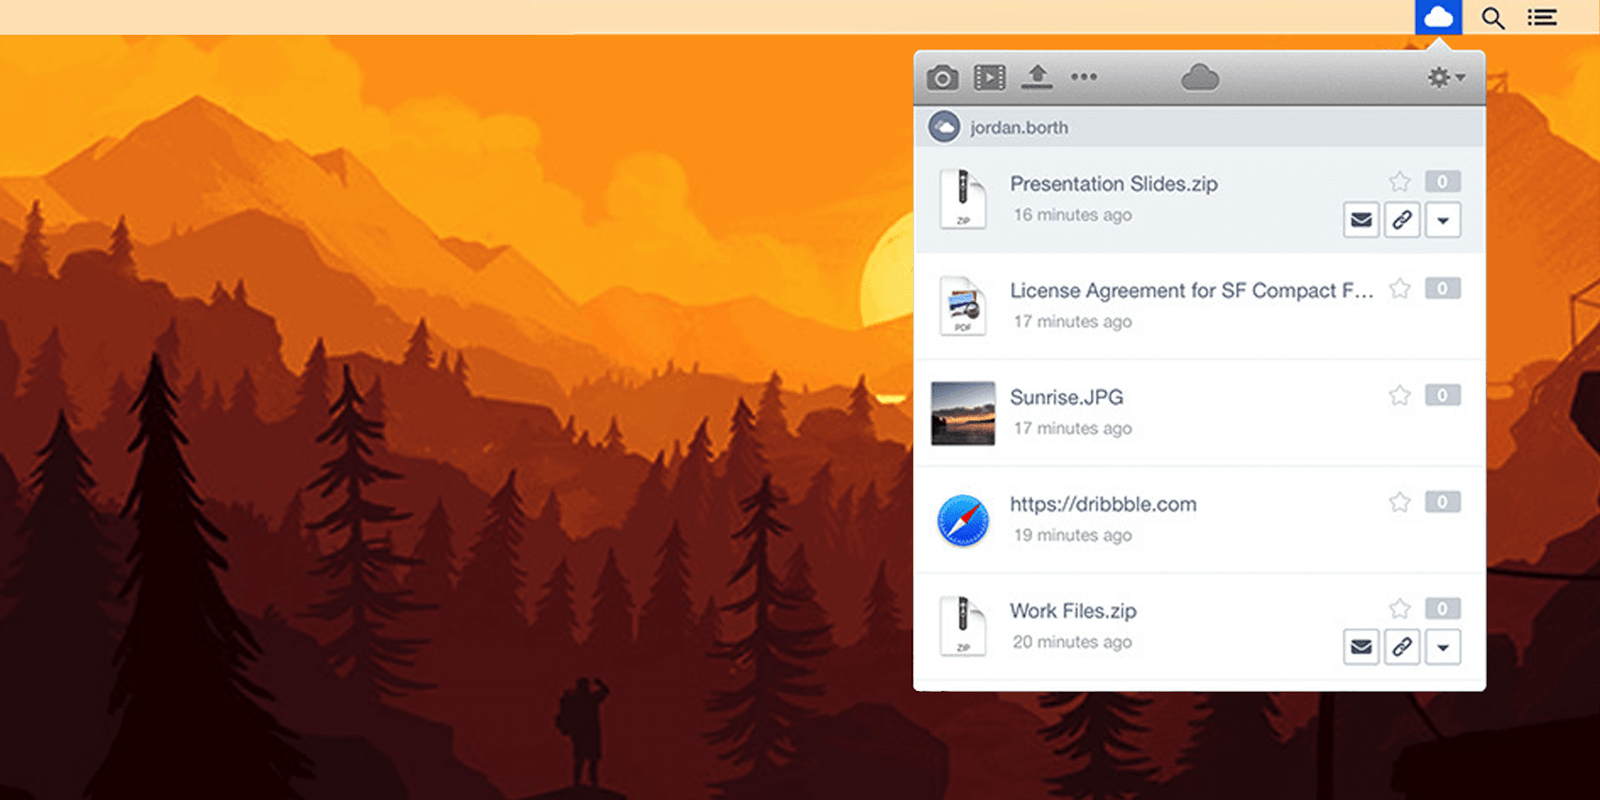This screenshot has width=1600, height=800.
Task: Start a screen recording with film icon
Action: (990, 77)
